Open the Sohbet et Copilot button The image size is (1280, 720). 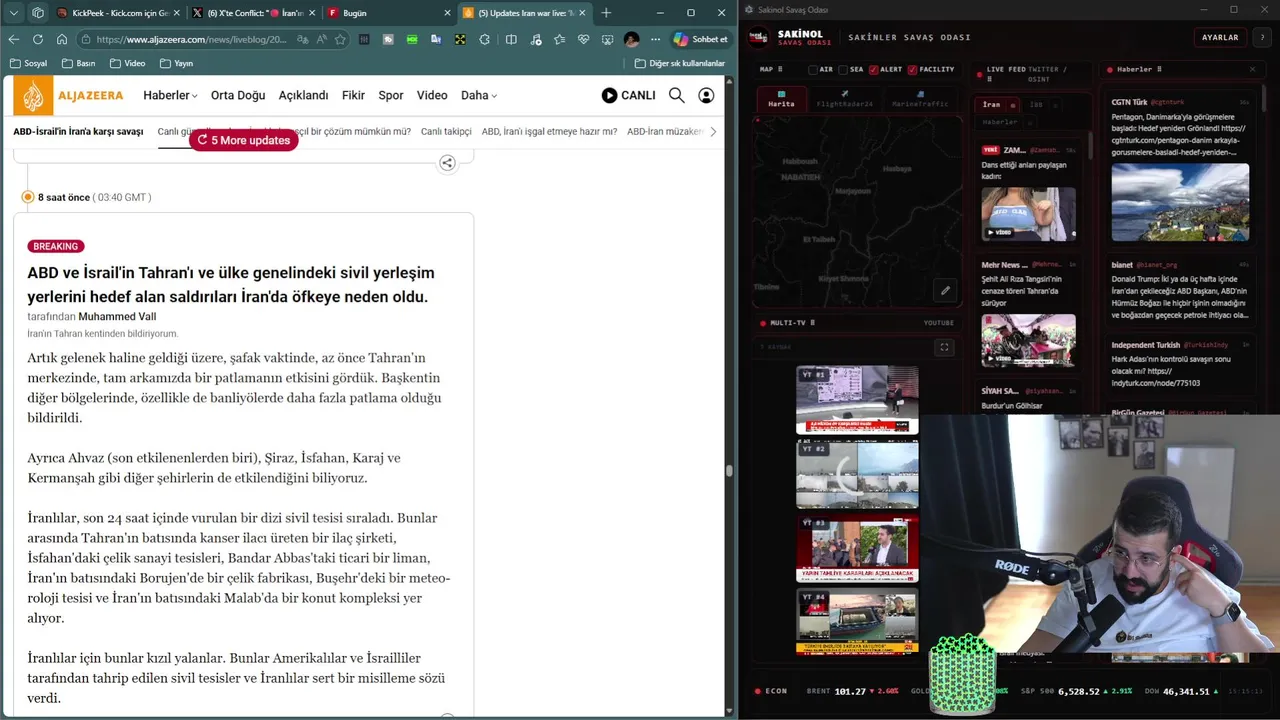click(701, 40)
